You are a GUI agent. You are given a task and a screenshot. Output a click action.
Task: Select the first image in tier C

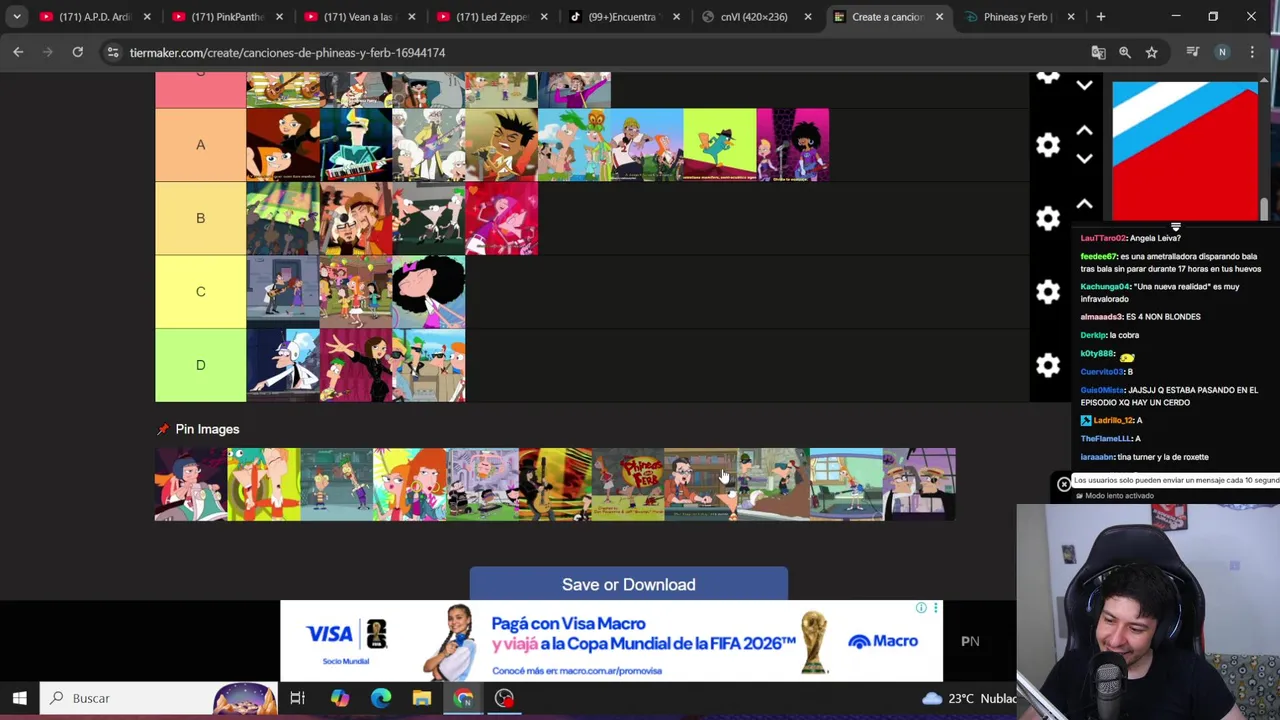pos(283,291)
